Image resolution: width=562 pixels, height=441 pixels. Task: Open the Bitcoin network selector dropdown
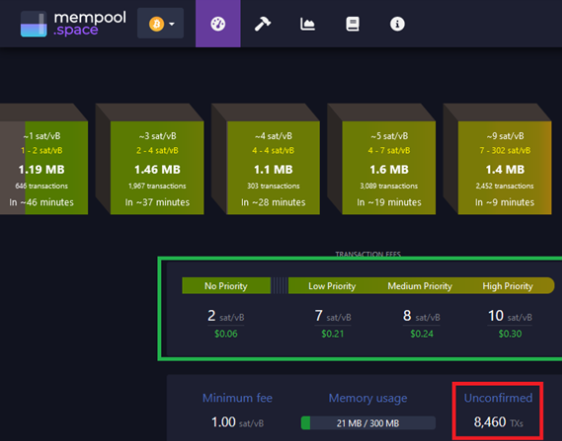pos(161,24)
